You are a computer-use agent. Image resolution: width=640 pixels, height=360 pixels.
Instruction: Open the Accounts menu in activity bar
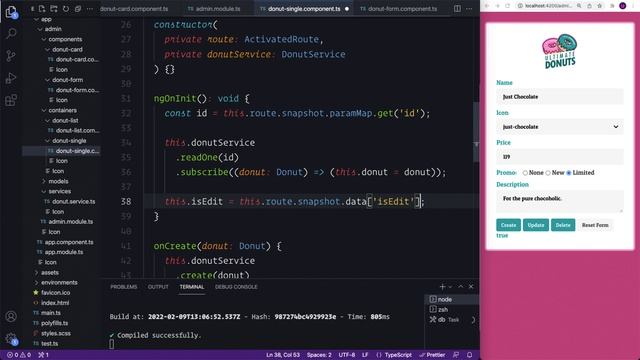tap(11, 316)
